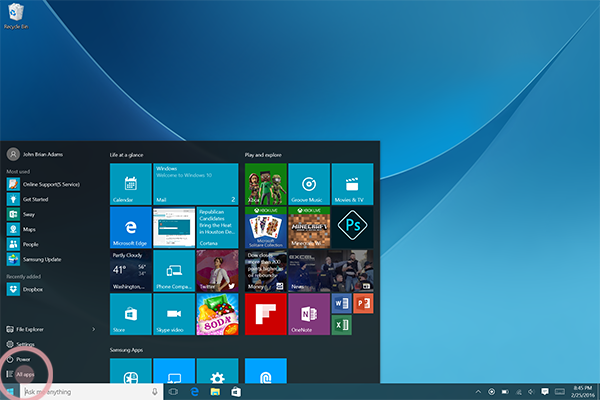The image size is (600, 400).
Task: Open Online Support (S Service) app
Action: pyautogui.click(x=44, y=184)
